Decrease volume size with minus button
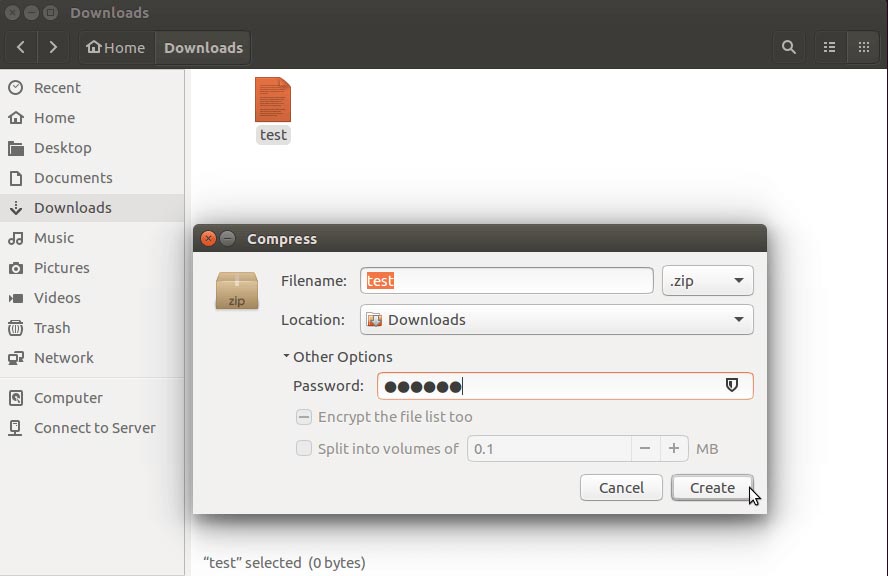Image resolution: width=888 pixels, height=576 pixels. 644,449
